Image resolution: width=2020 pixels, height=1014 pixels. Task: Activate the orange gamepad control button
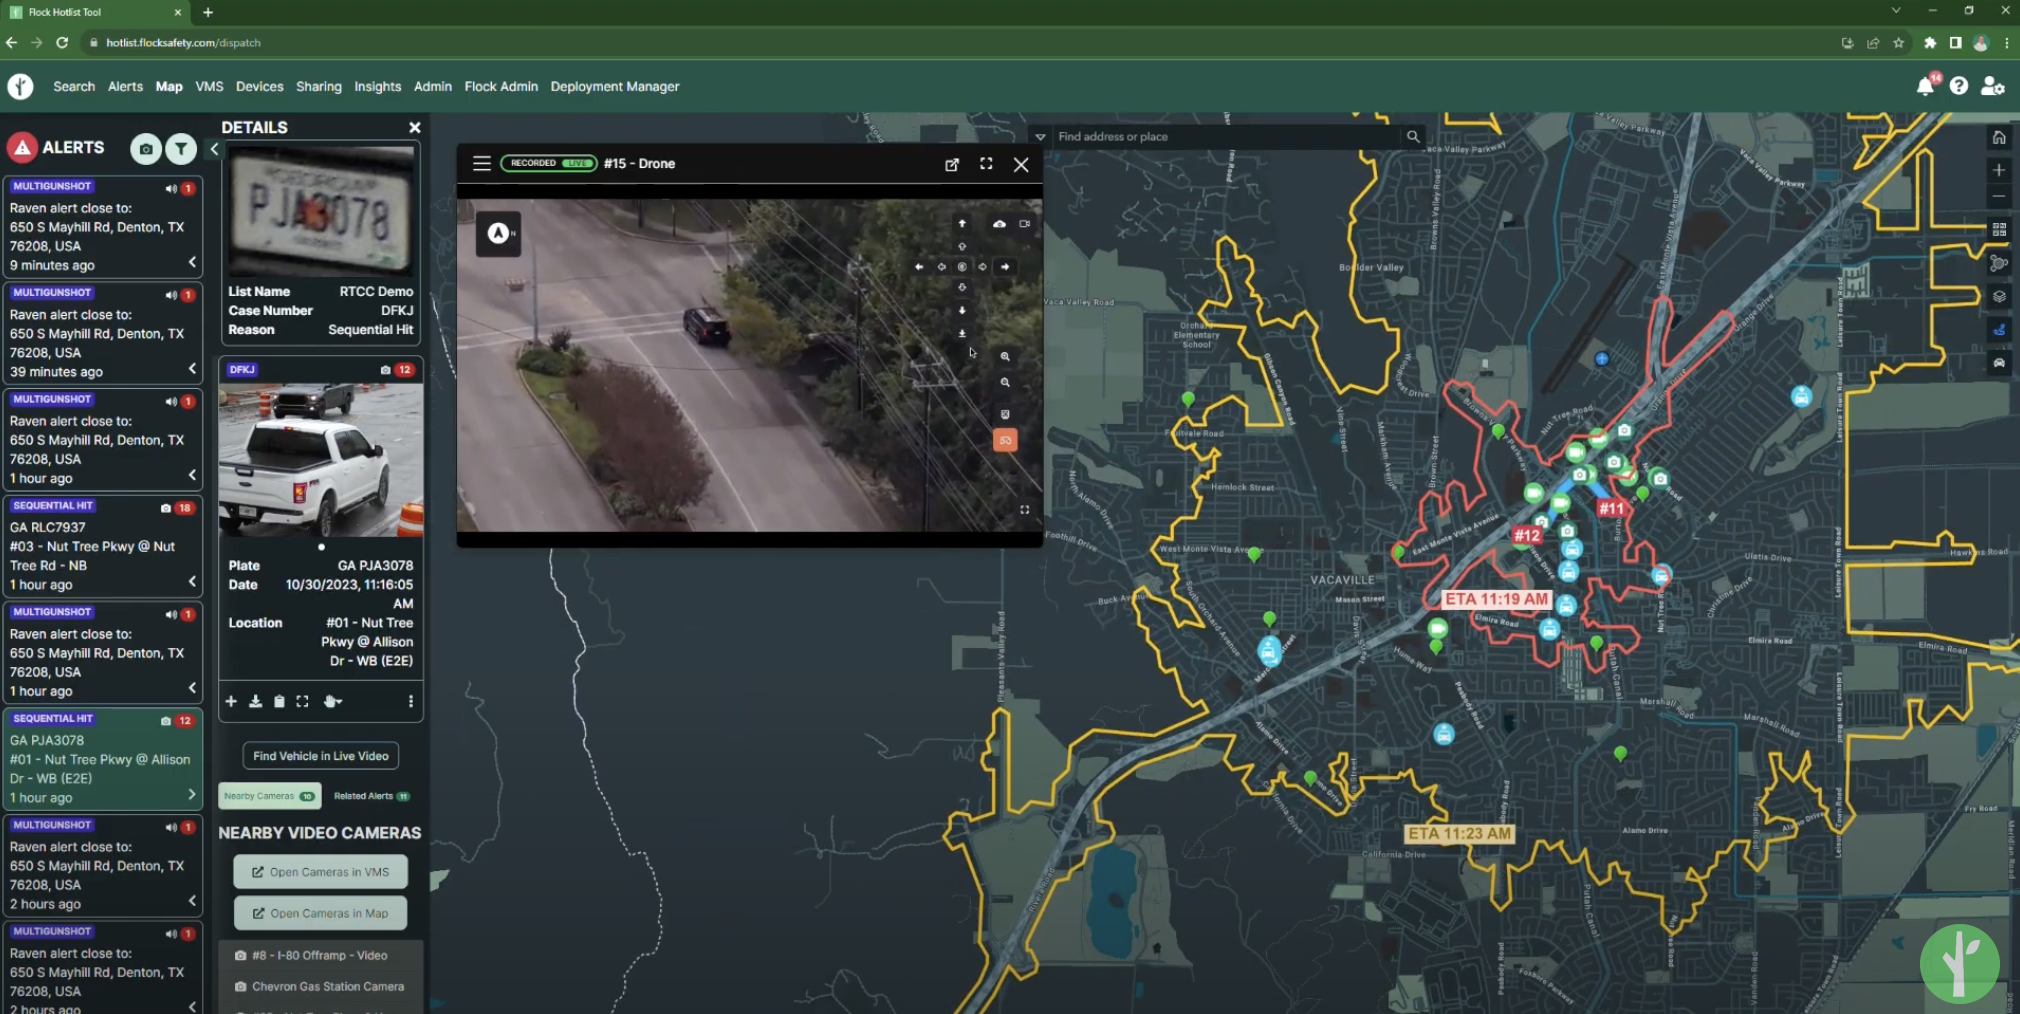coord(1005,440)
